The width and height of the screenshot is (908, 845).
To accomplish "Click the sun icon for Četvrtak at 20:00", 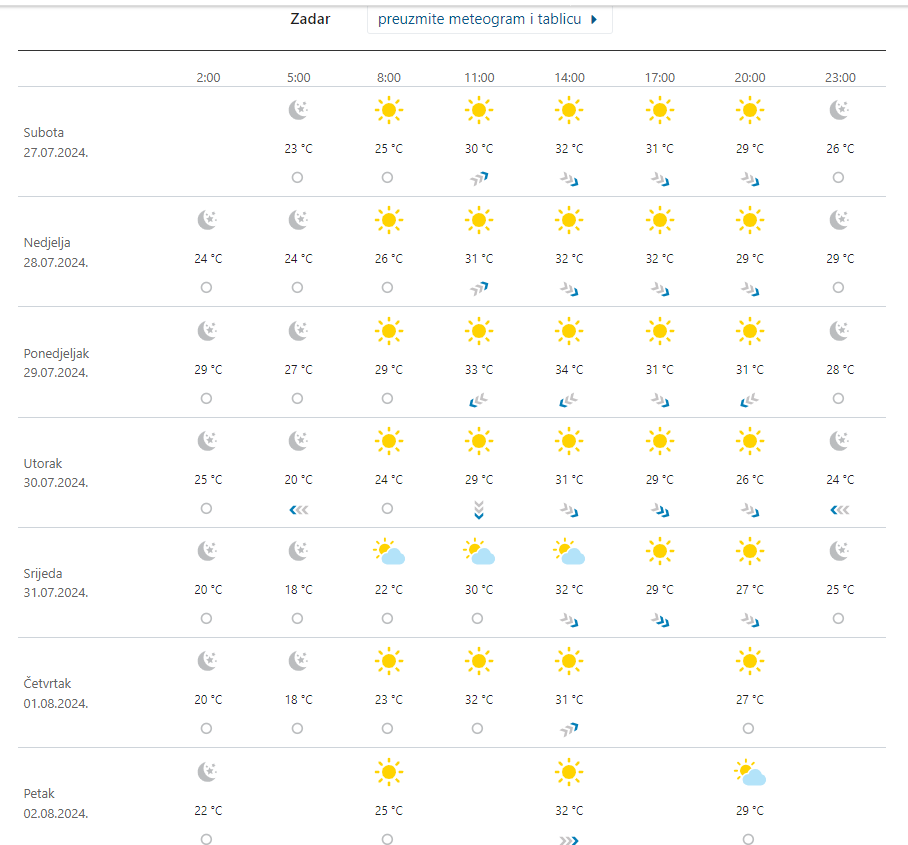I will click(x=750, y=661).
